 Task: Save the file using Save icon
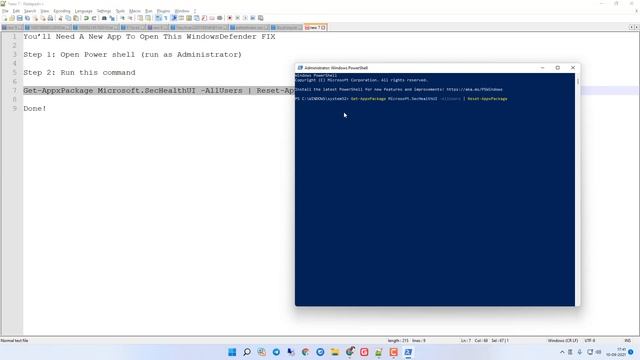[x=20, y=18]
